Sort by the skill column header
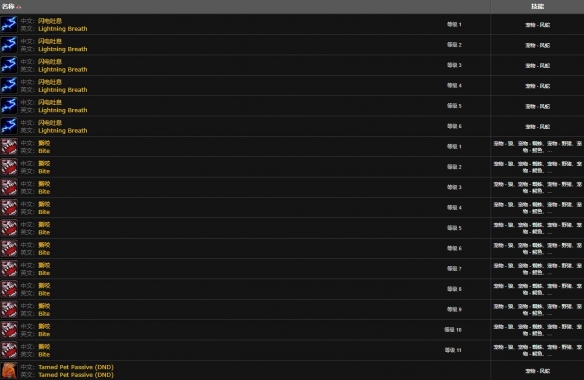This screenshot has height=380, width=584. [x=537, y=6]
